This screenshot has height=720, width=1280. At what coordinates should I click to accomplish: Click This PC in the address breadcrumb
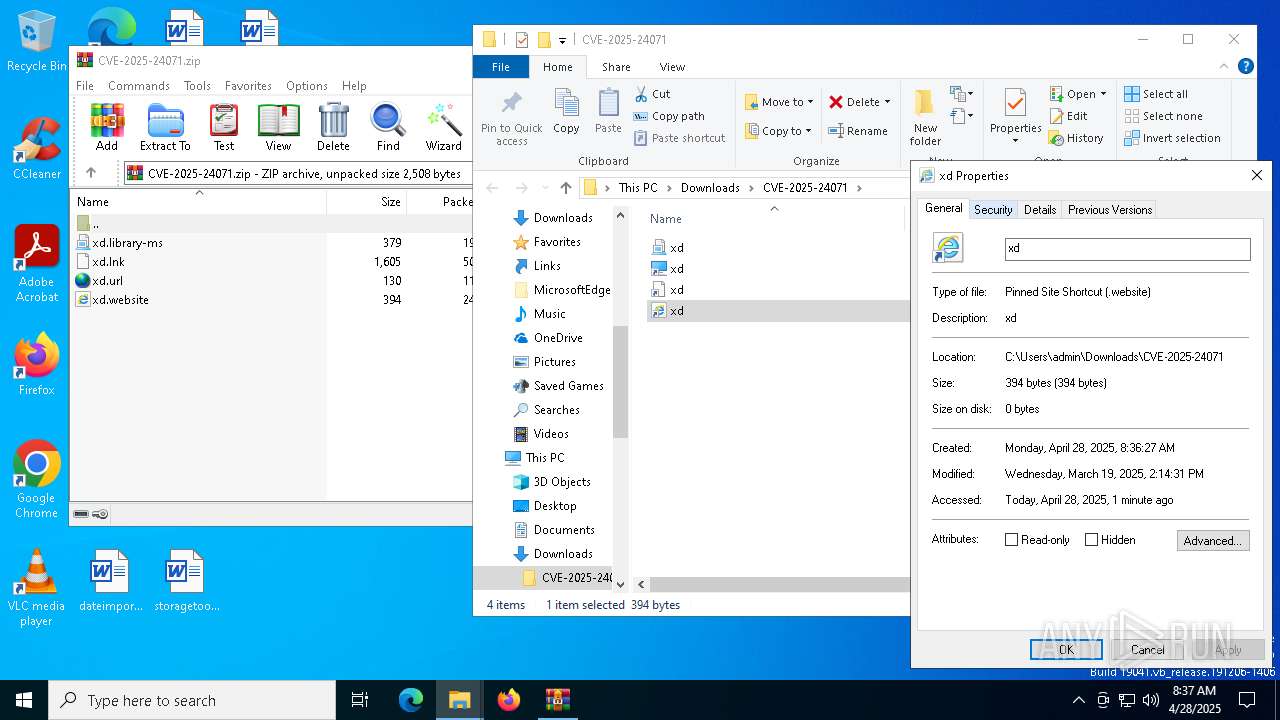(638, 187)
